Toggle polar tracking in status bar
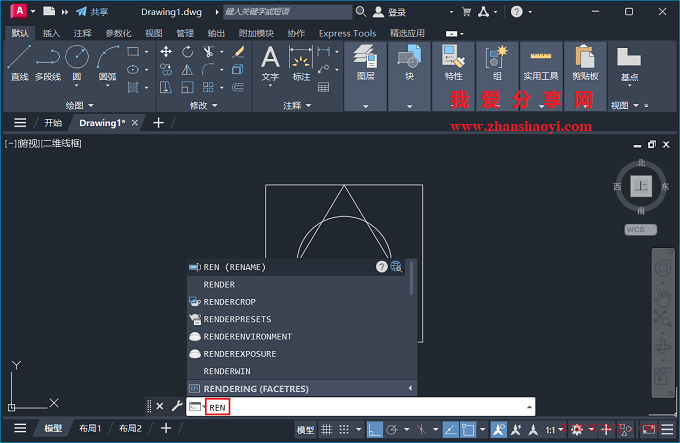680x443 pixels. [392, 430]
